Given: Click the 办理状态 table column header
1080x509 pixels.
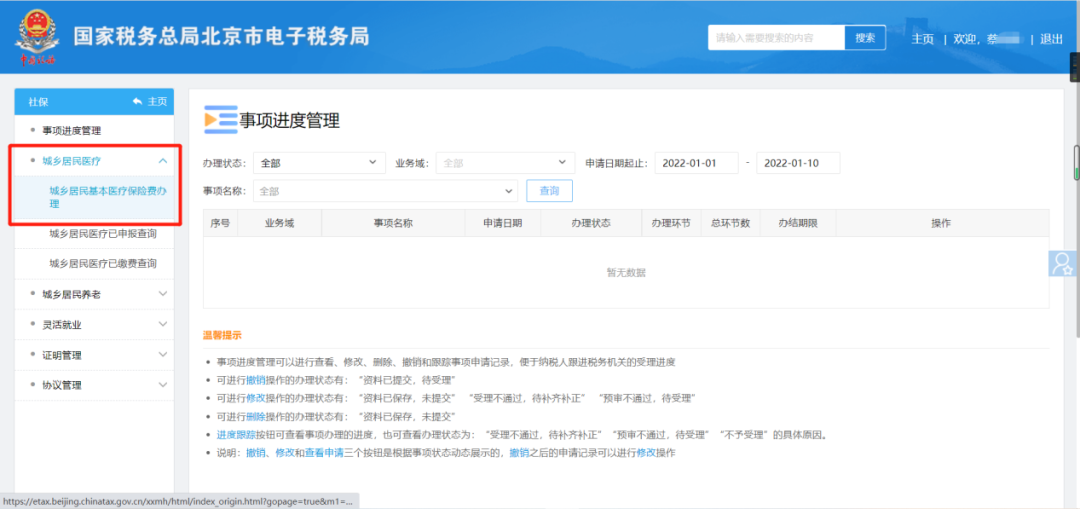Looking at the screenshot, I should click(591, 223).
